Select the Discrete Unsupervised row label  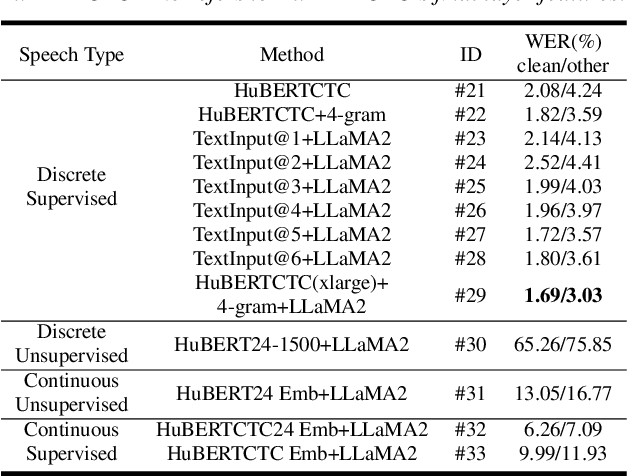point(72,343)
